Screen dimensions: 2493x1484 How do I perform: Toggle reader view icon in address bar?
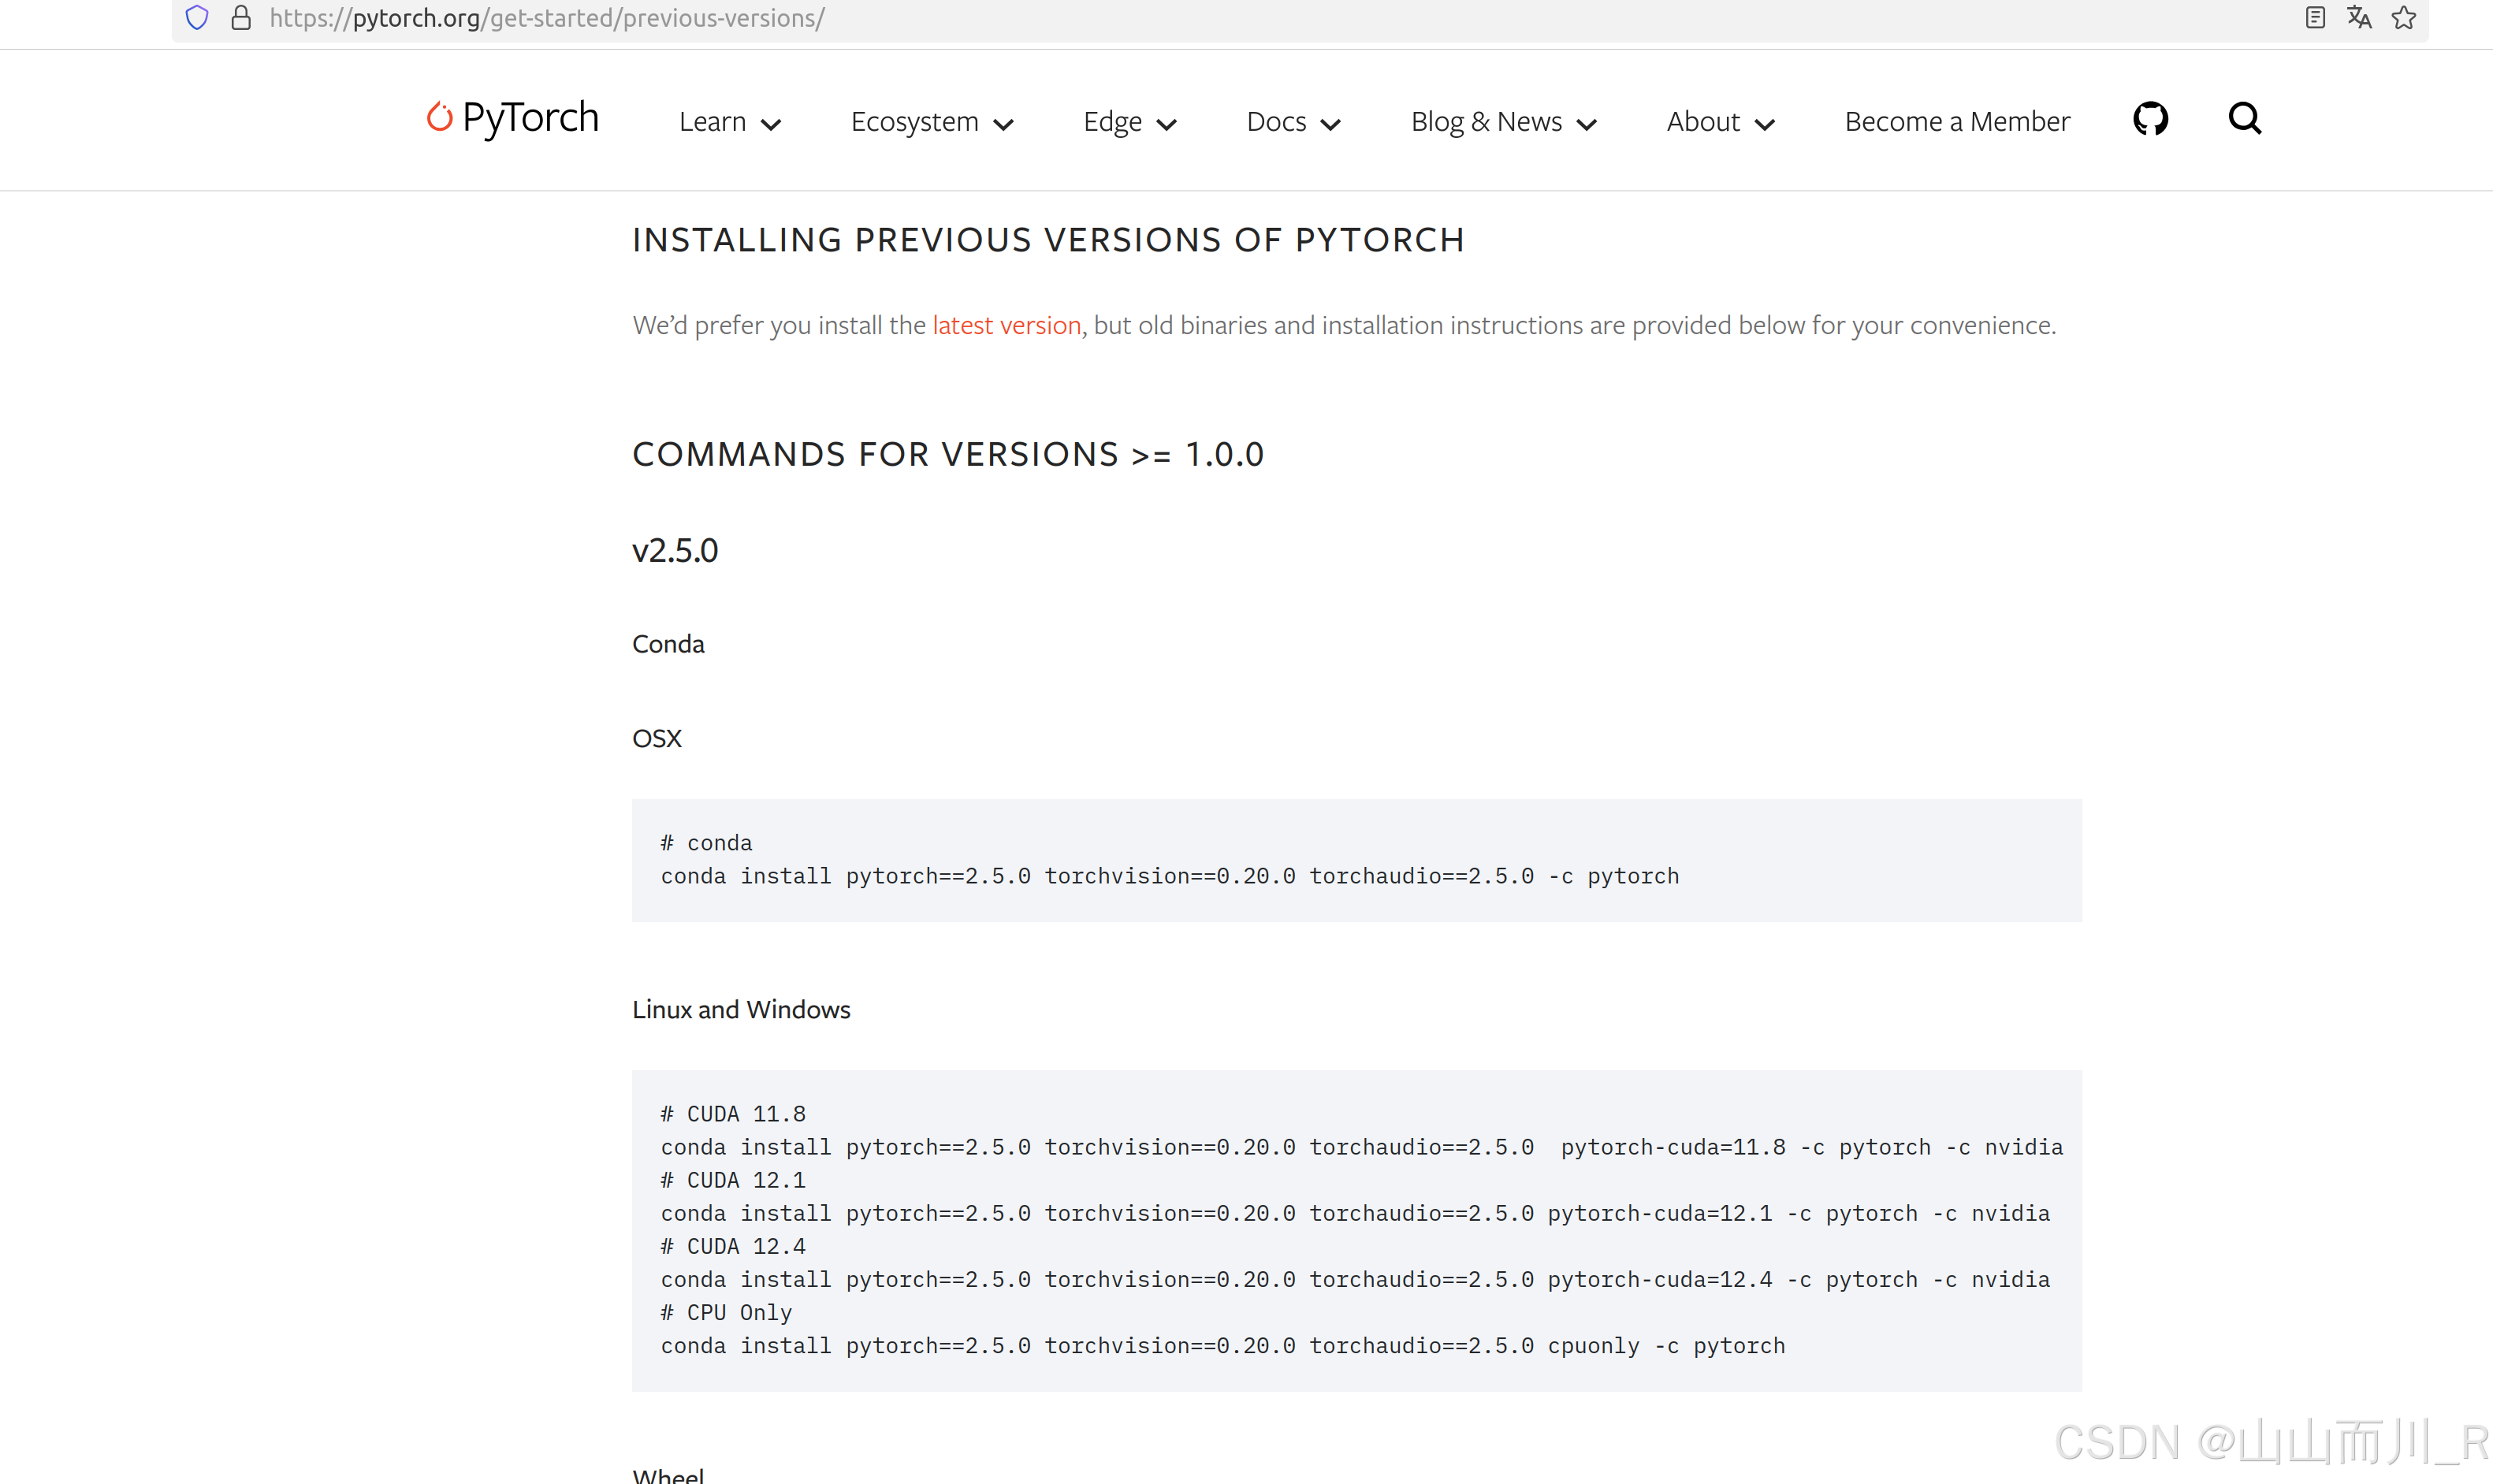tap(2315, 17)
